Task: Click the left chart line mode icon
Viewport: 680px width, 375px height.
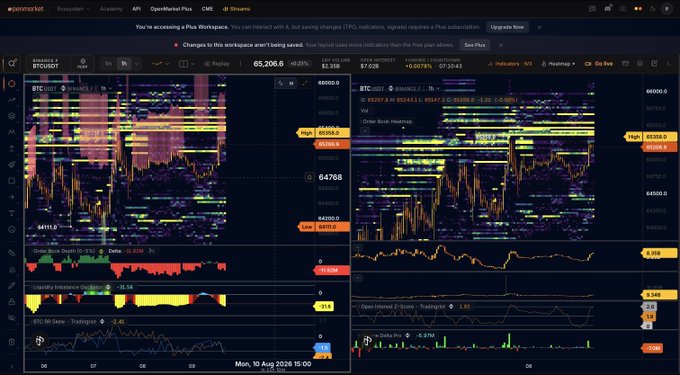Action: click(281, 83)
